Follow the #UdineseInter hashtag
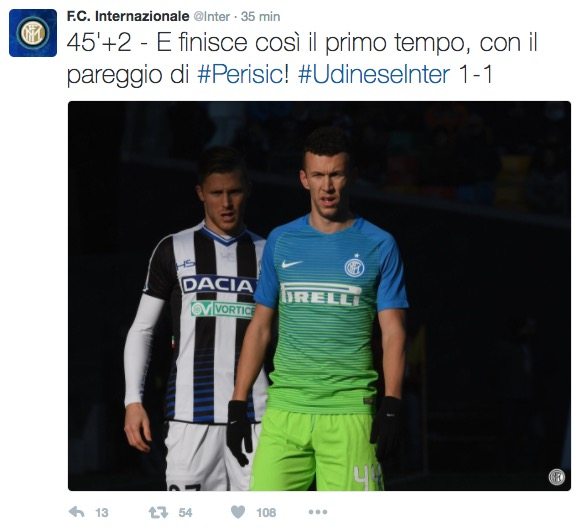The width and height of the screenshot is (584, 531). point(374,74)
